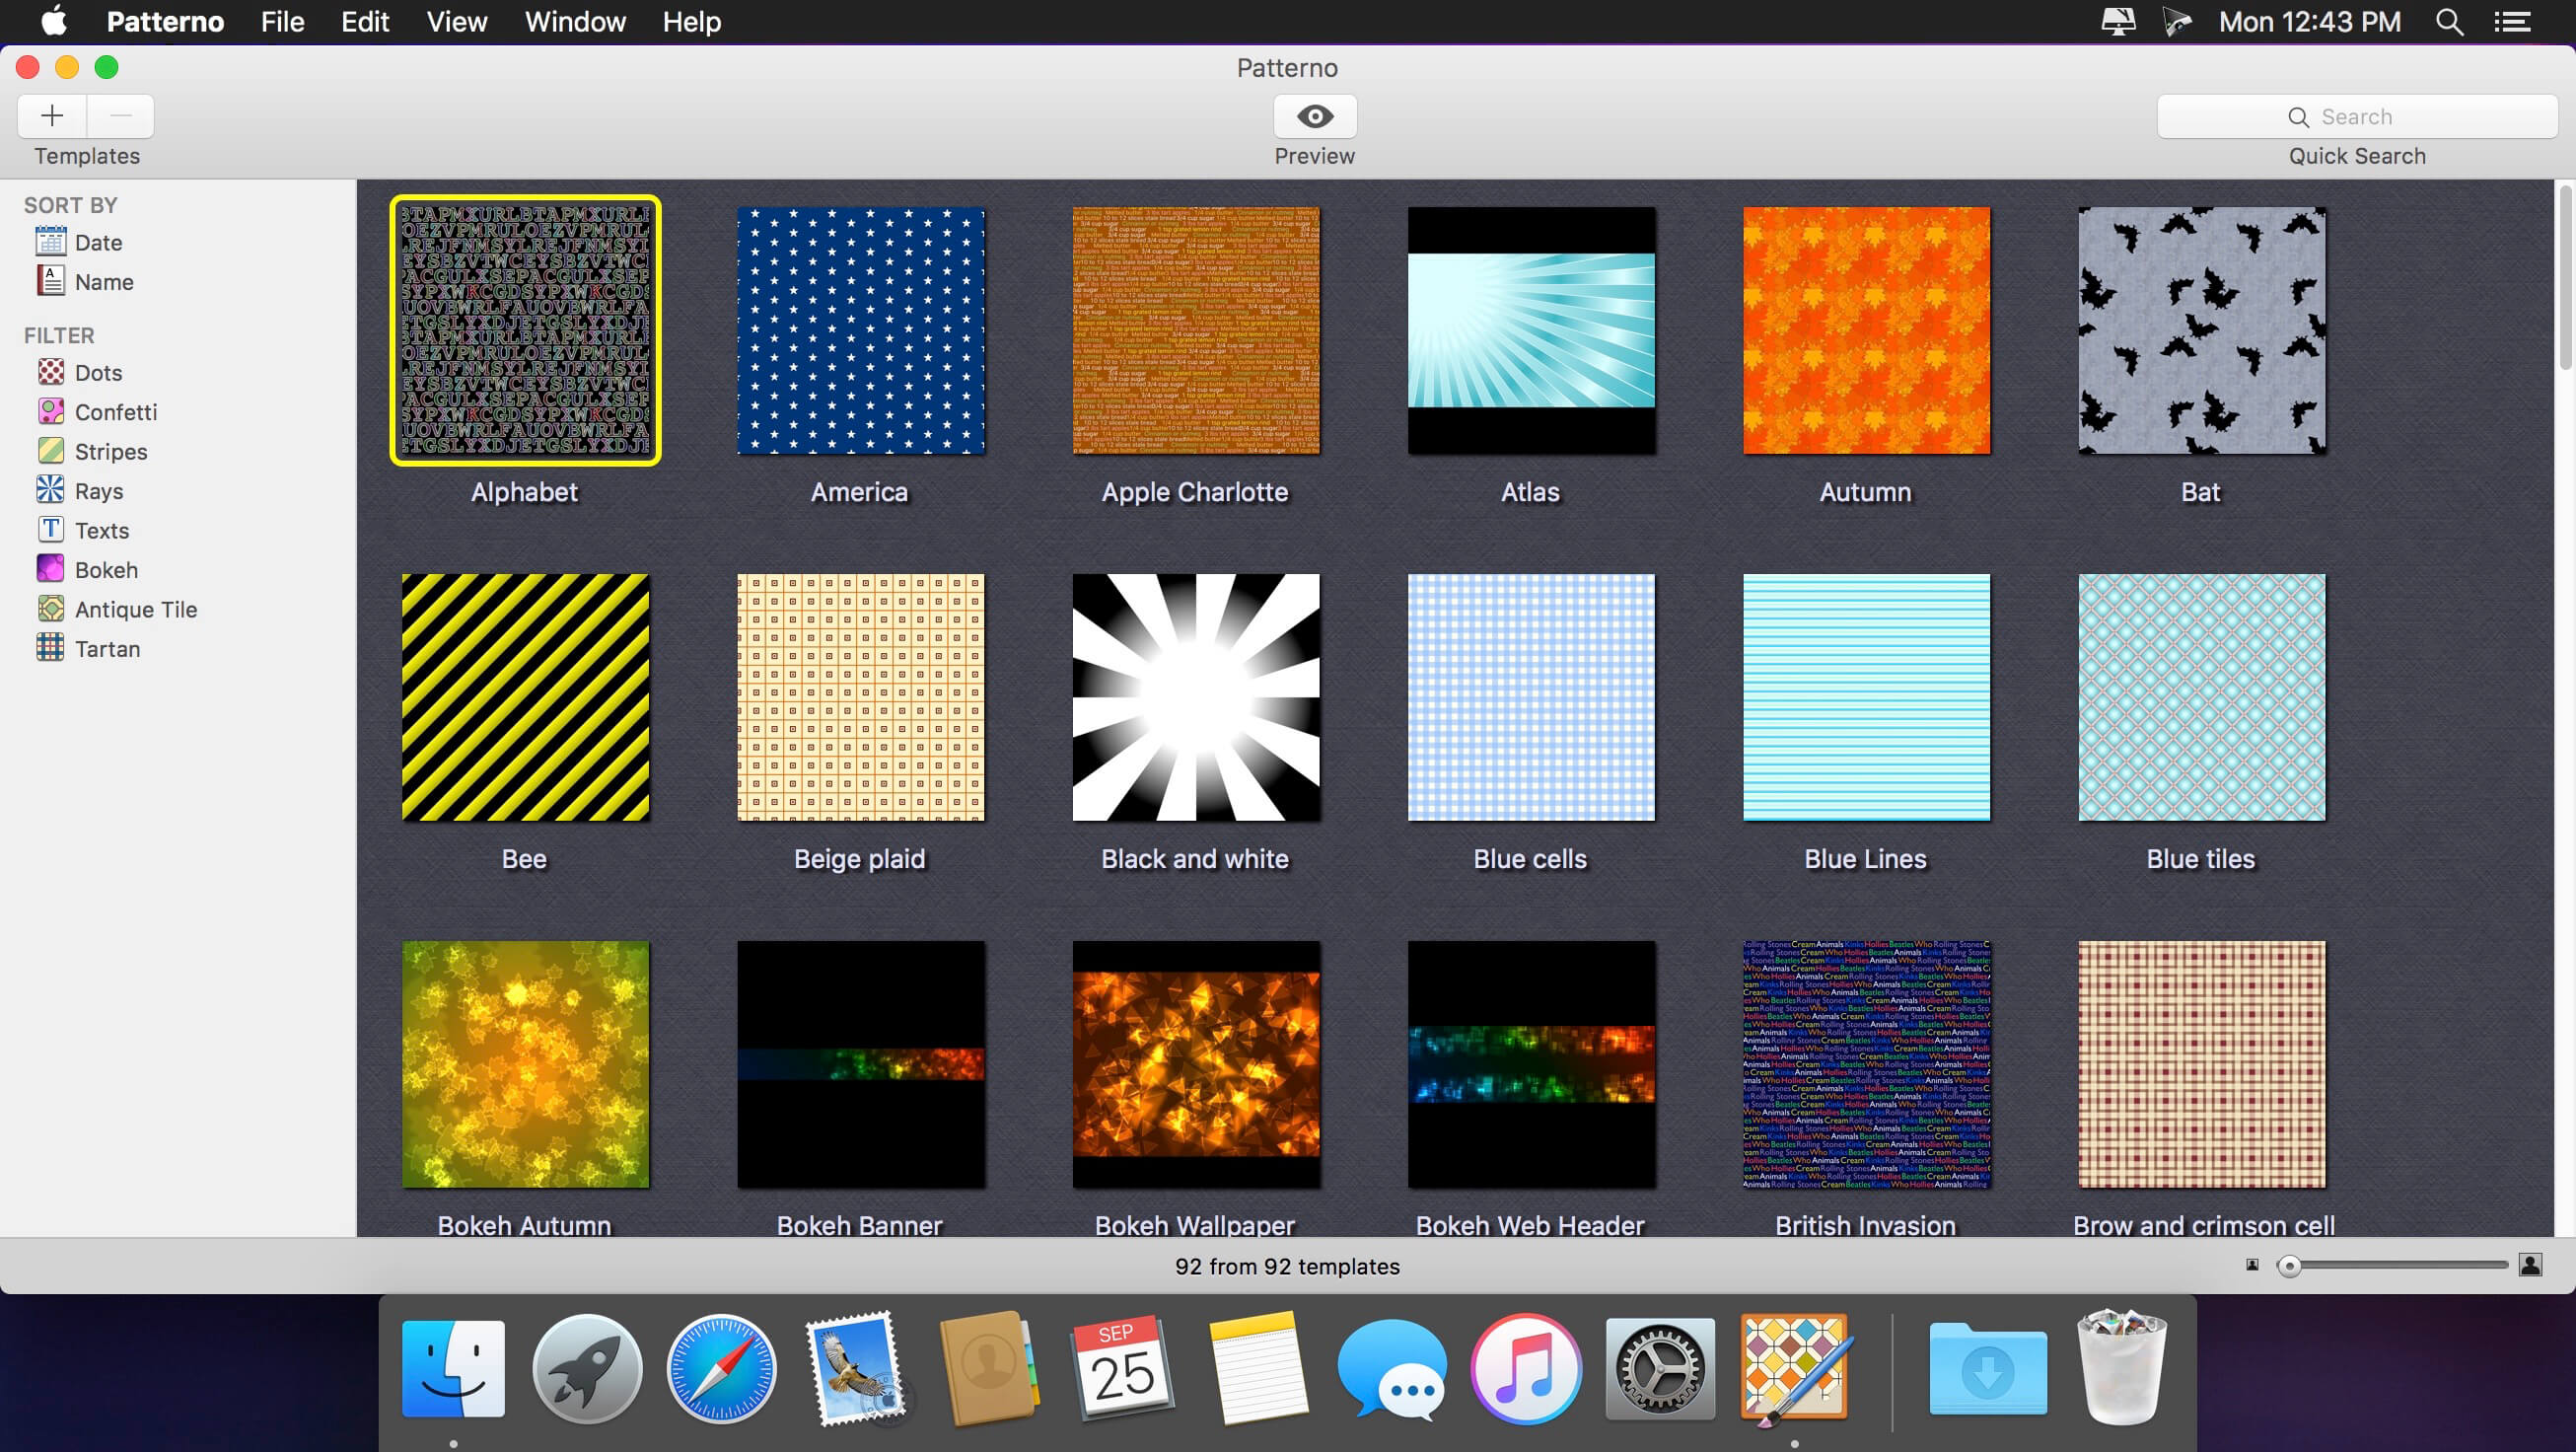The image size is (2576, 1452).
Task: Expand the FILTER section sidebar
Action: [56, 334]
